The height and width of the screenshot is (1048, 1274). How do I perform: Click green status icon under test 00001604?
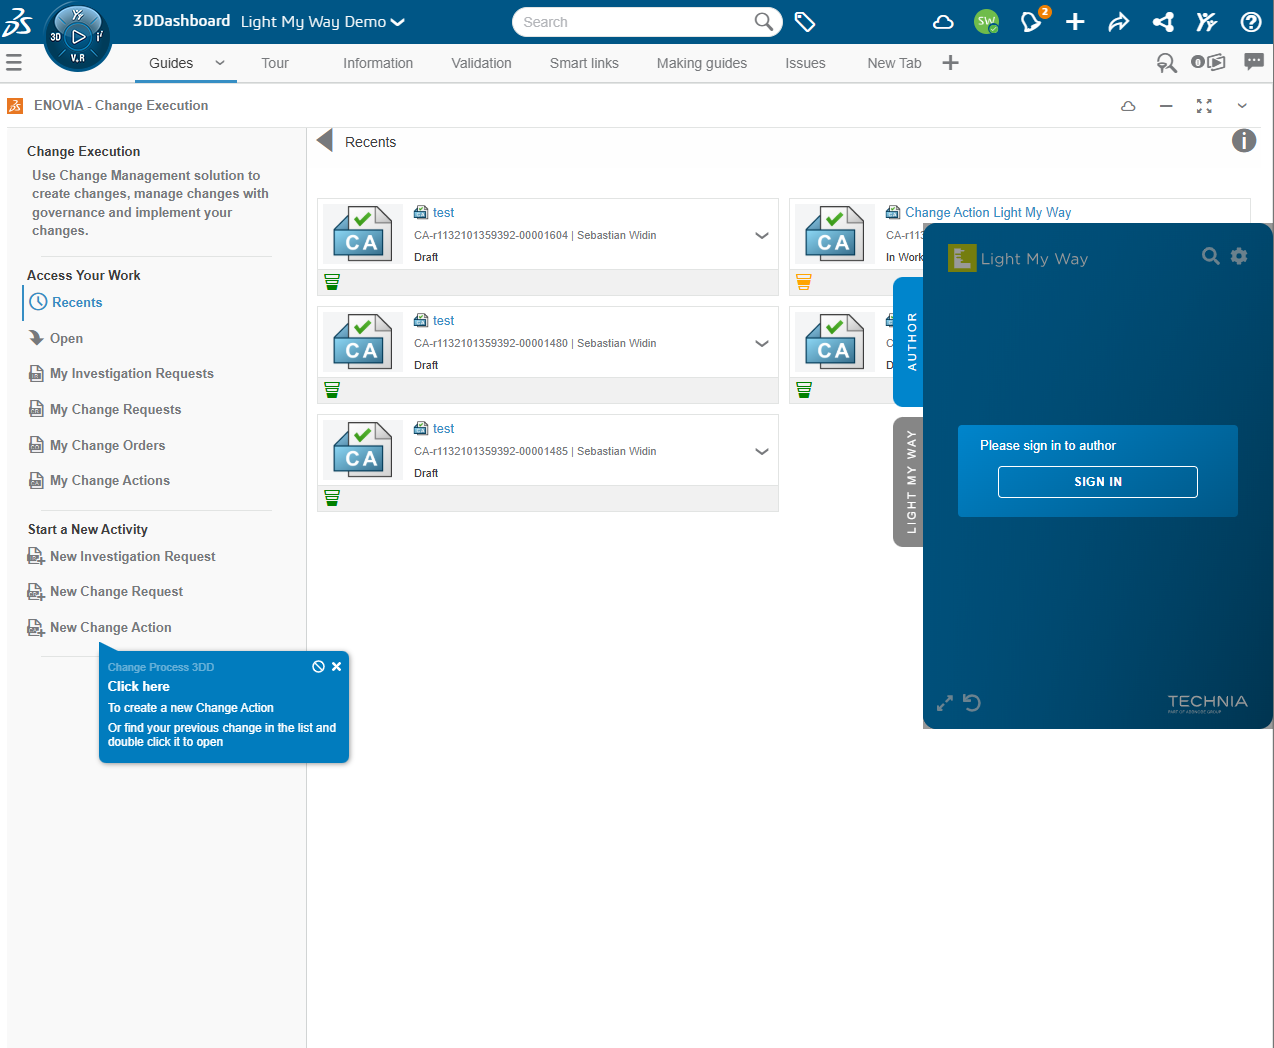point(332,282)
